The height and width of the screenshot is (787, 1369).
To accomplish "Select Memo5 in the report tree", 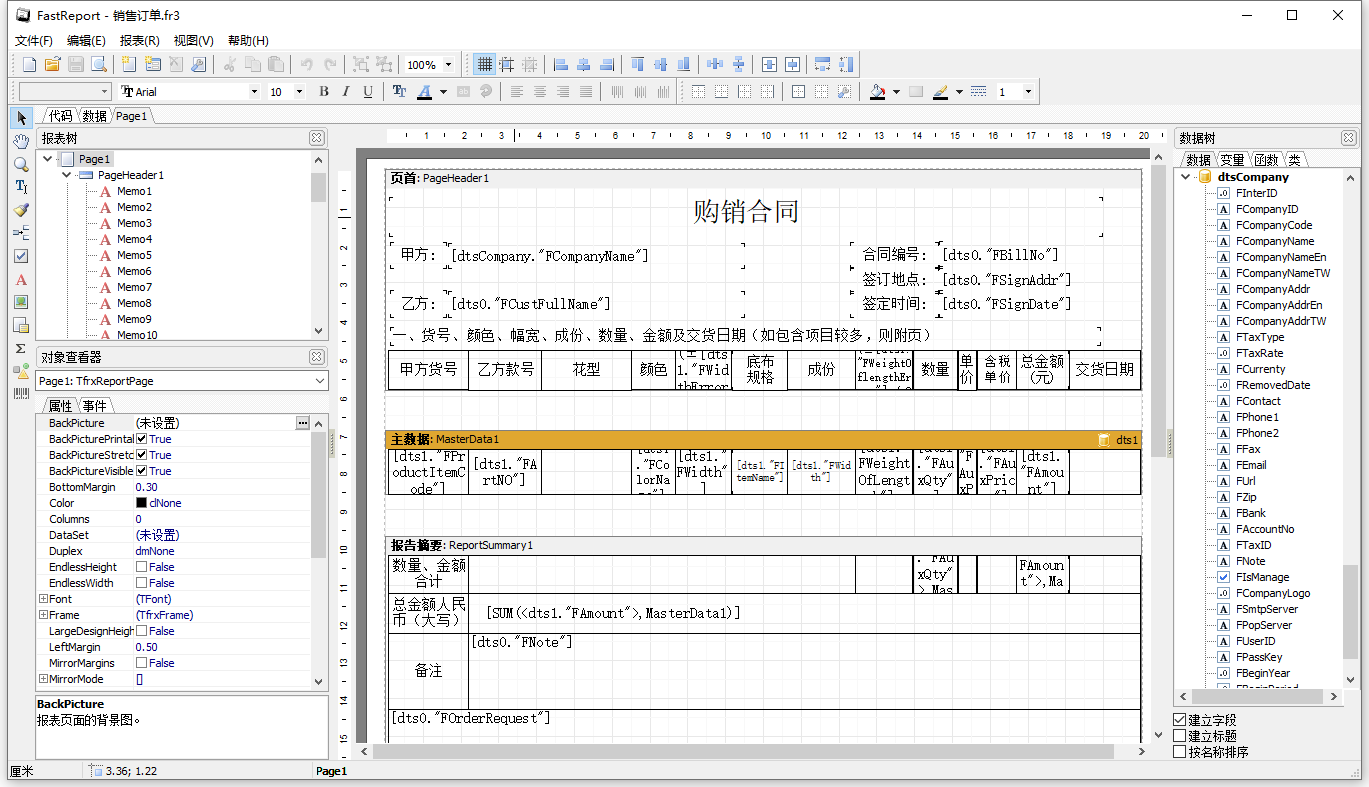I will pos(134,255).
